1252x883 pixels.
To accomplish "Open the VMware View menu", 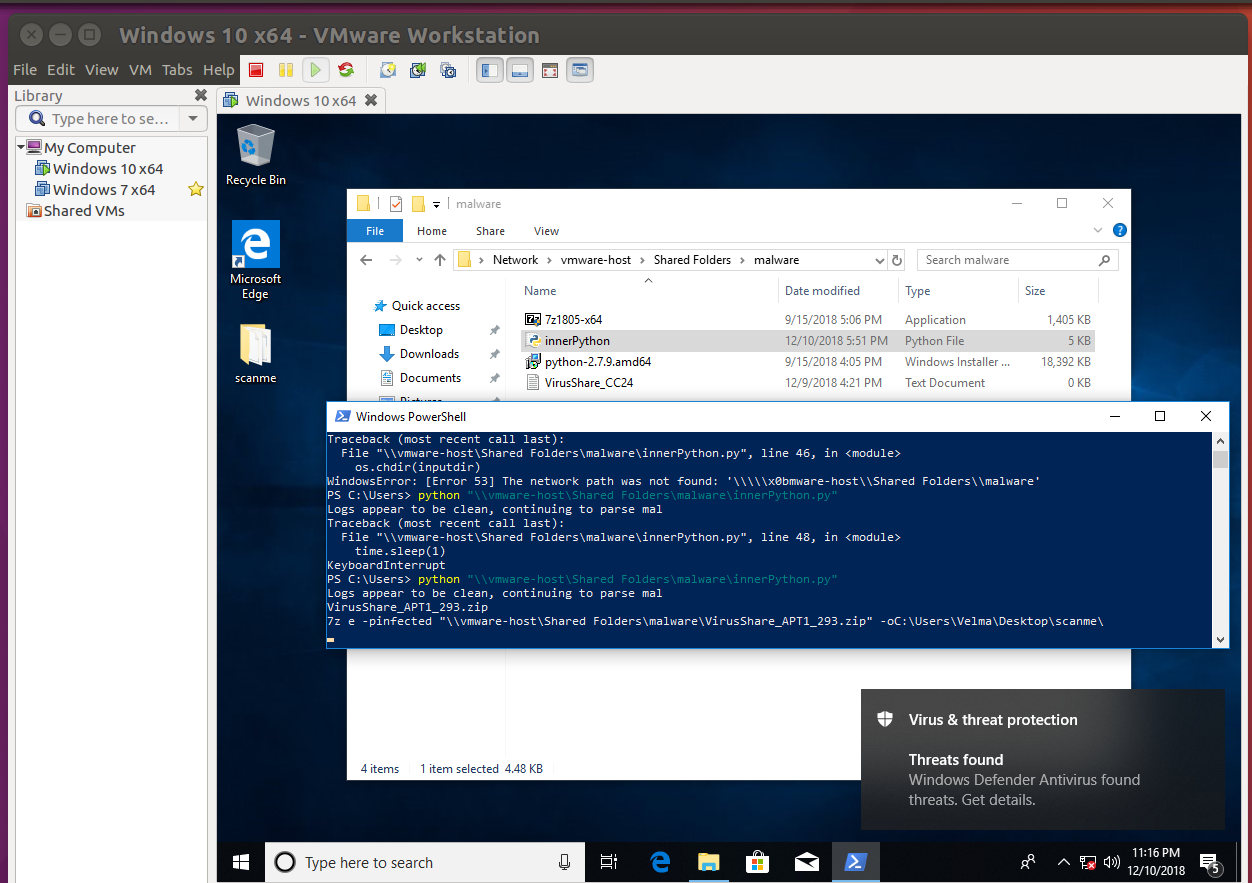I will tap(102, 70).
